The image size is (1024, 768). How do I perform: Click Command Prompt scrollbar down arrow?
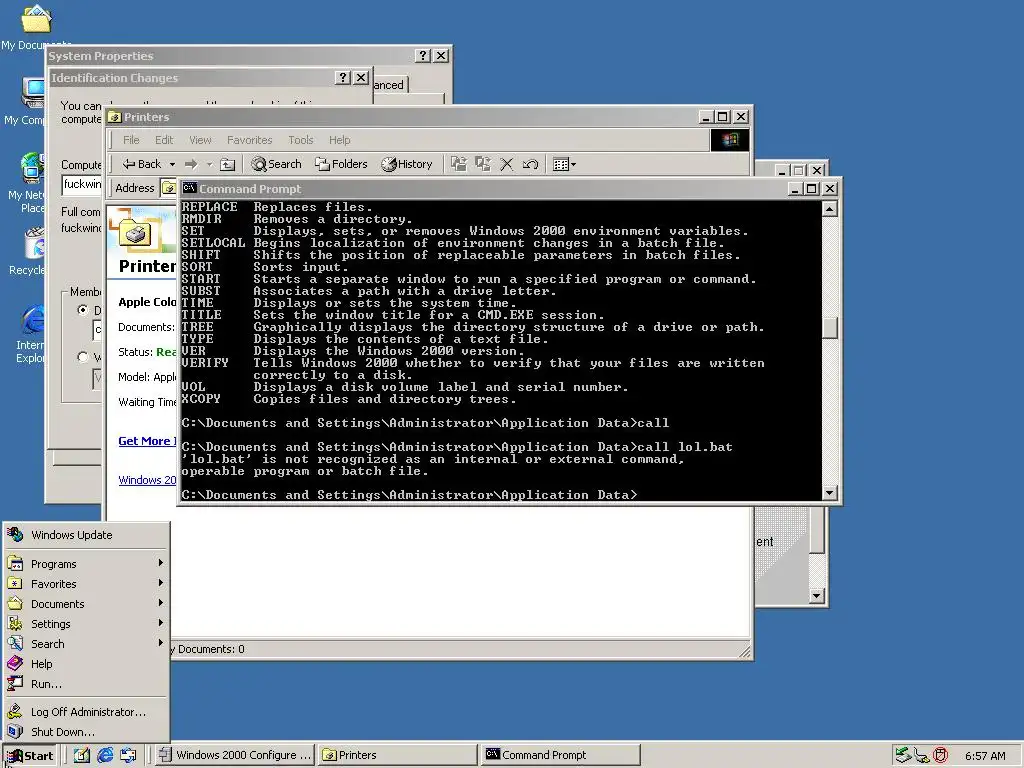point(829,493)
